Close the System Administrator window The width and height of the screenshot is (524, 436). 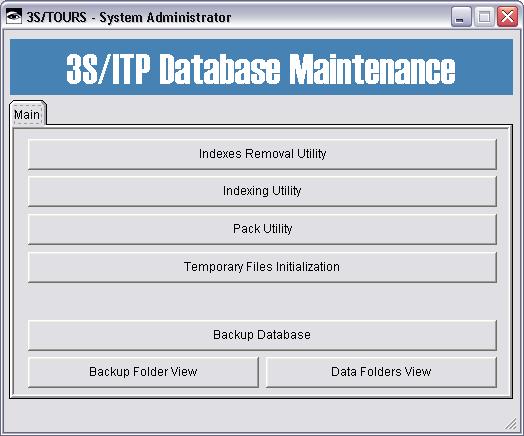point(508,16)
